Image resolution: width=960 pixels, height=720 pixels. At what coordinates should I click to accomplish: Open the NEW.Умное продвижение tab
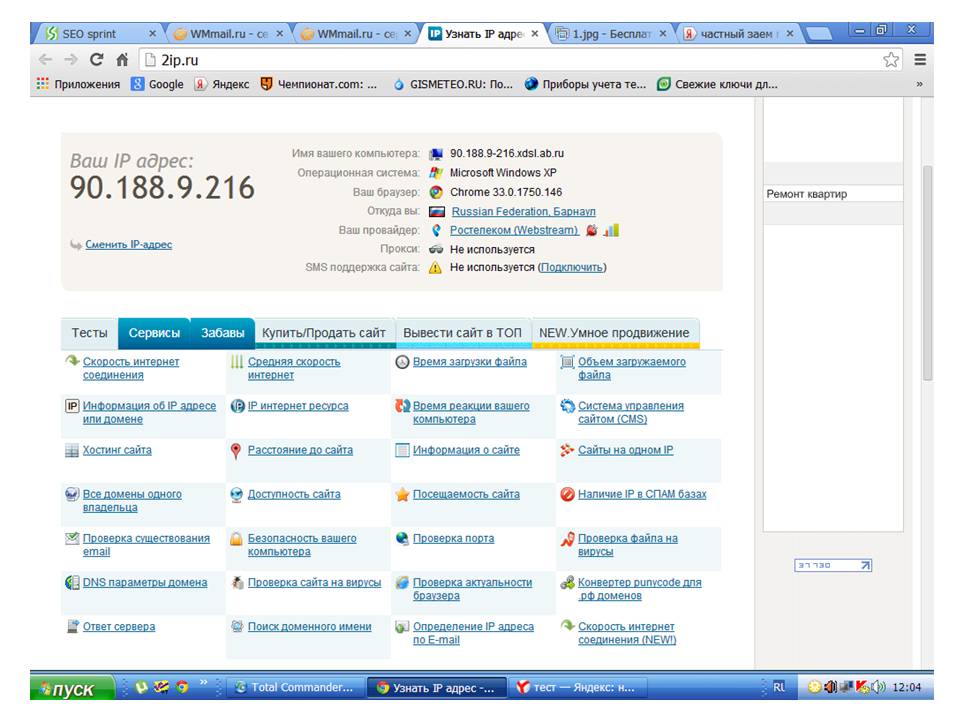tap(615, 333)
